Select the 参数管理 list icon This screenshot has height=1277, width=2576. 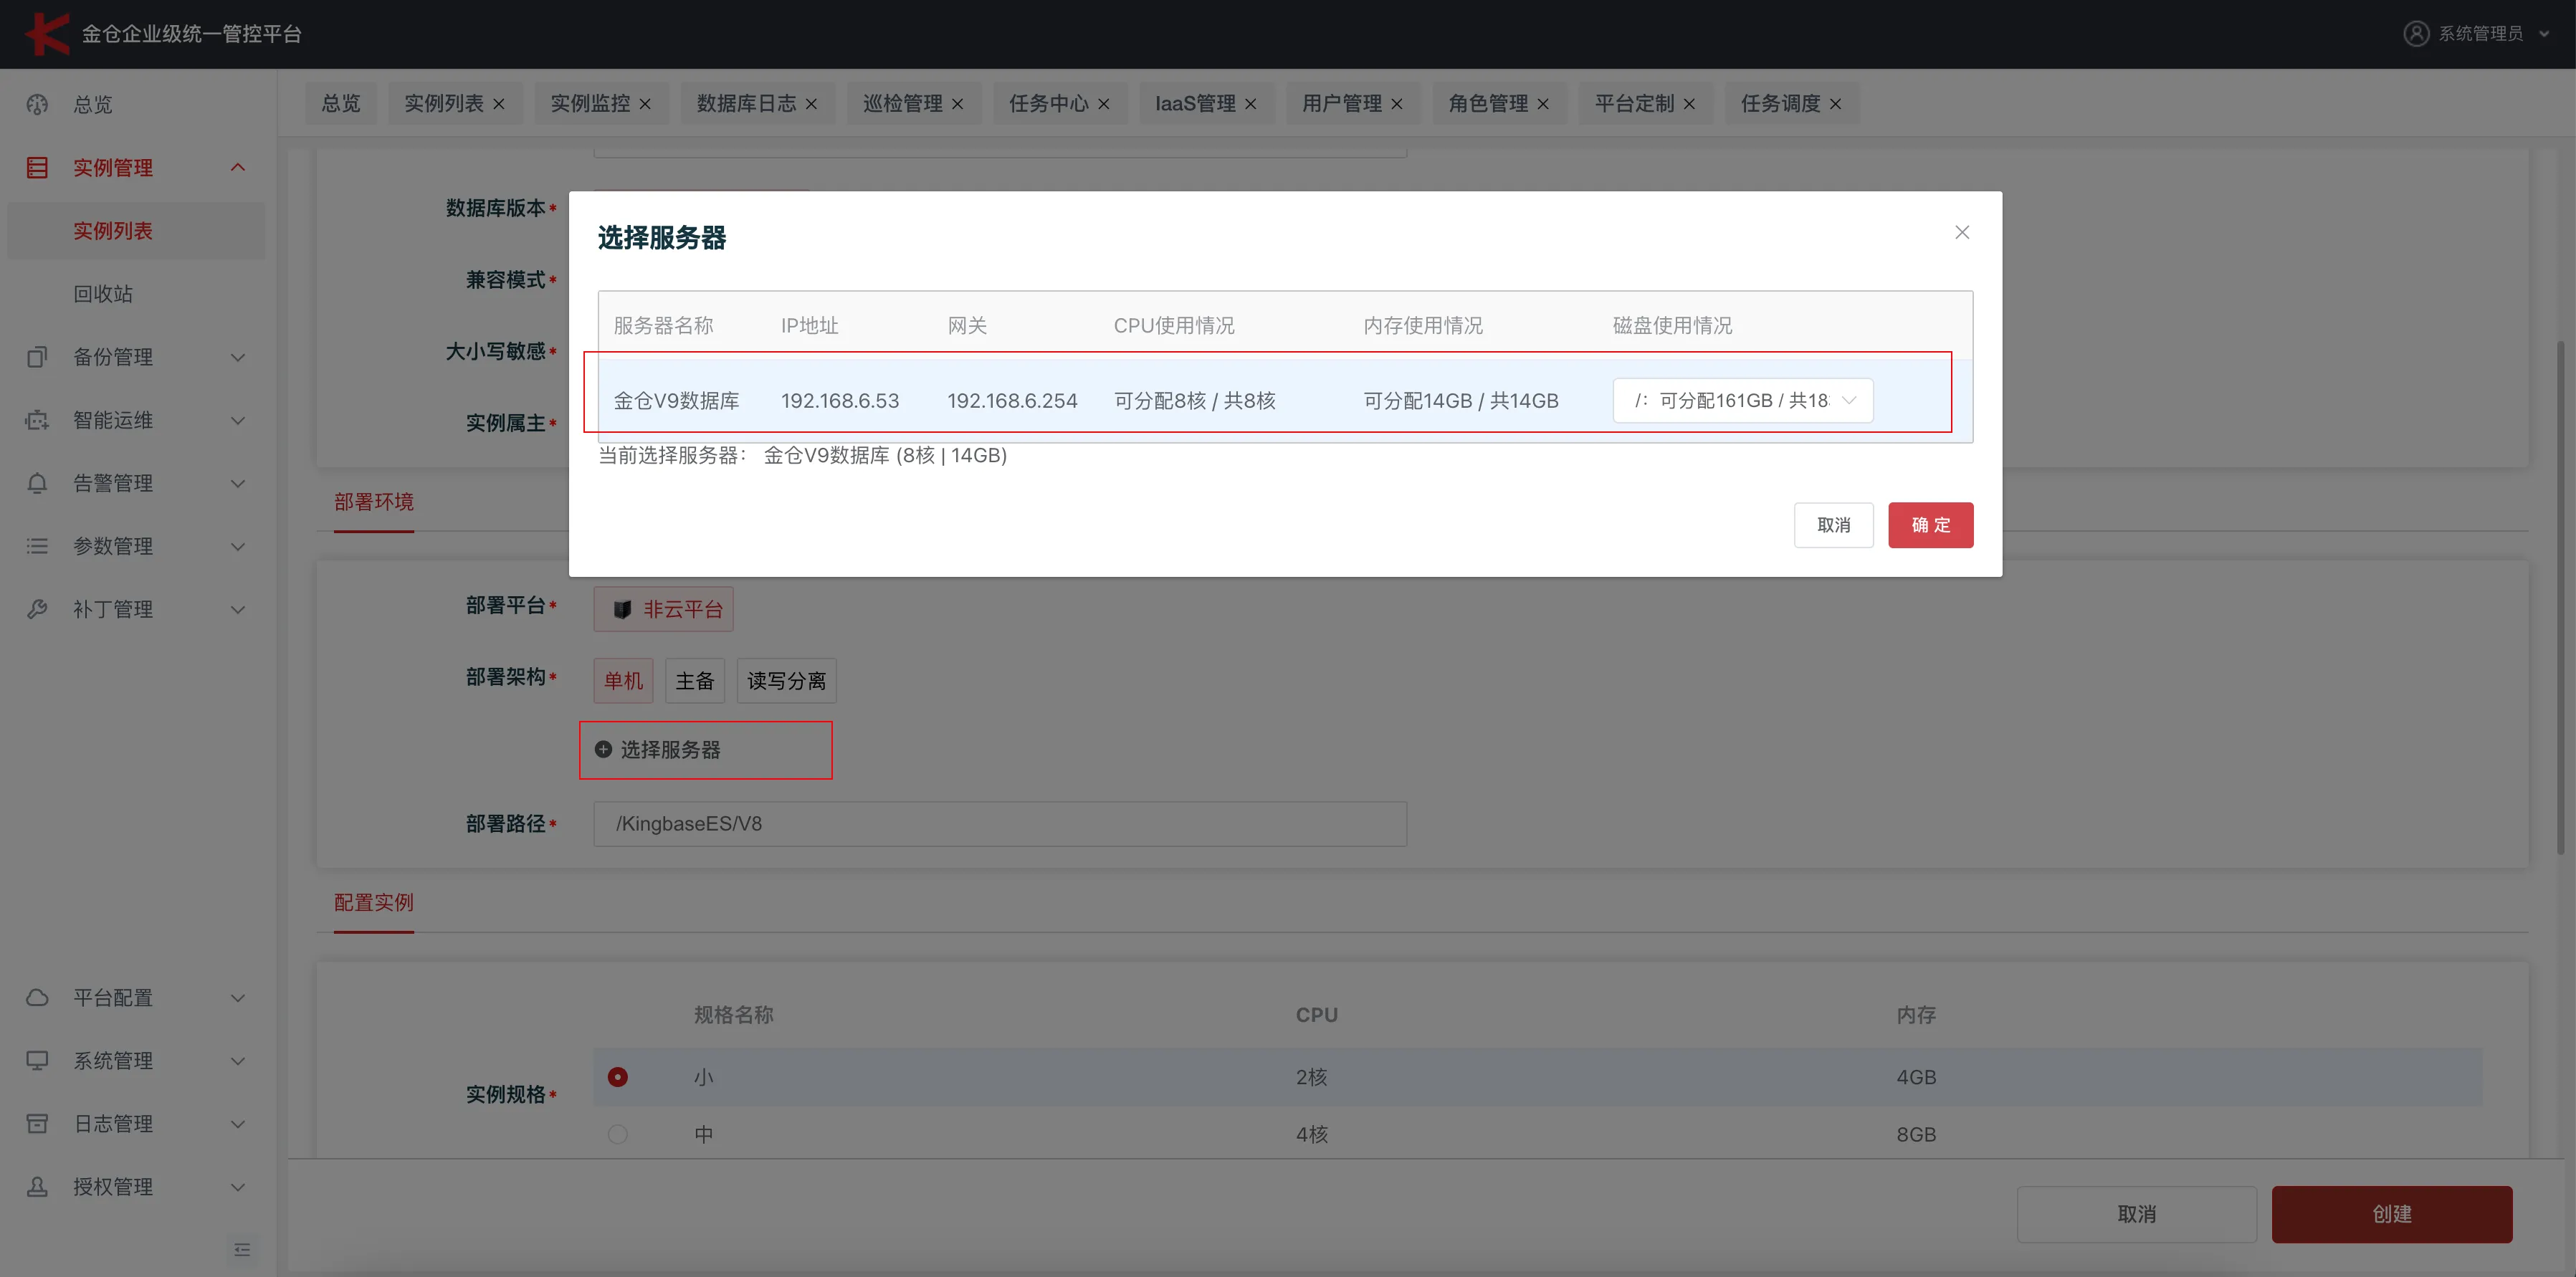tap(37, 546)
